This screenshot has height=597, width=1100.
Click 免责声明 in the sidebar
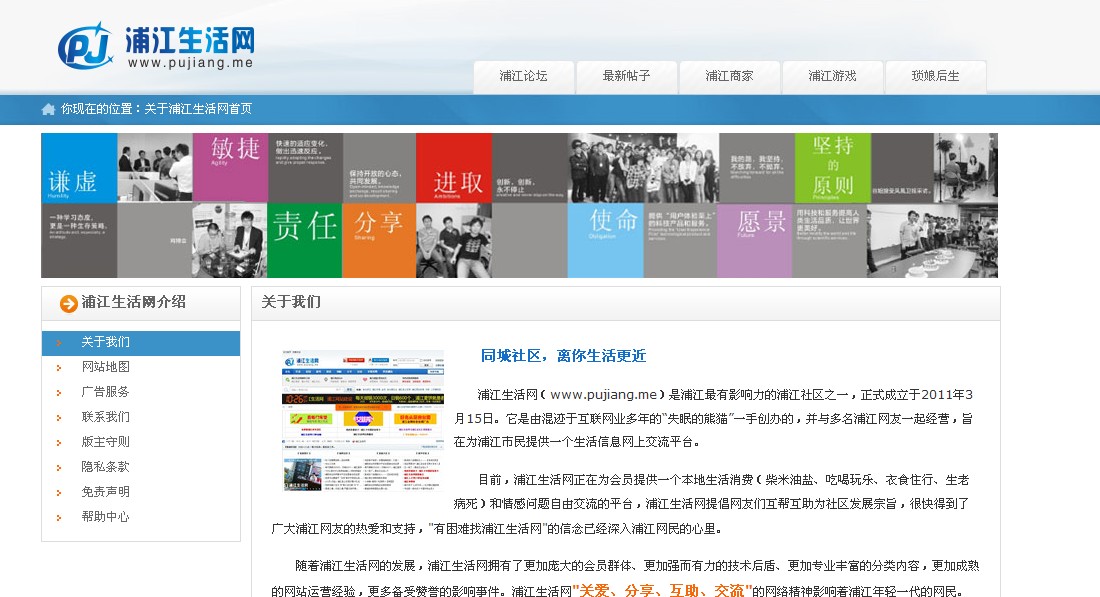coord(105,492)
